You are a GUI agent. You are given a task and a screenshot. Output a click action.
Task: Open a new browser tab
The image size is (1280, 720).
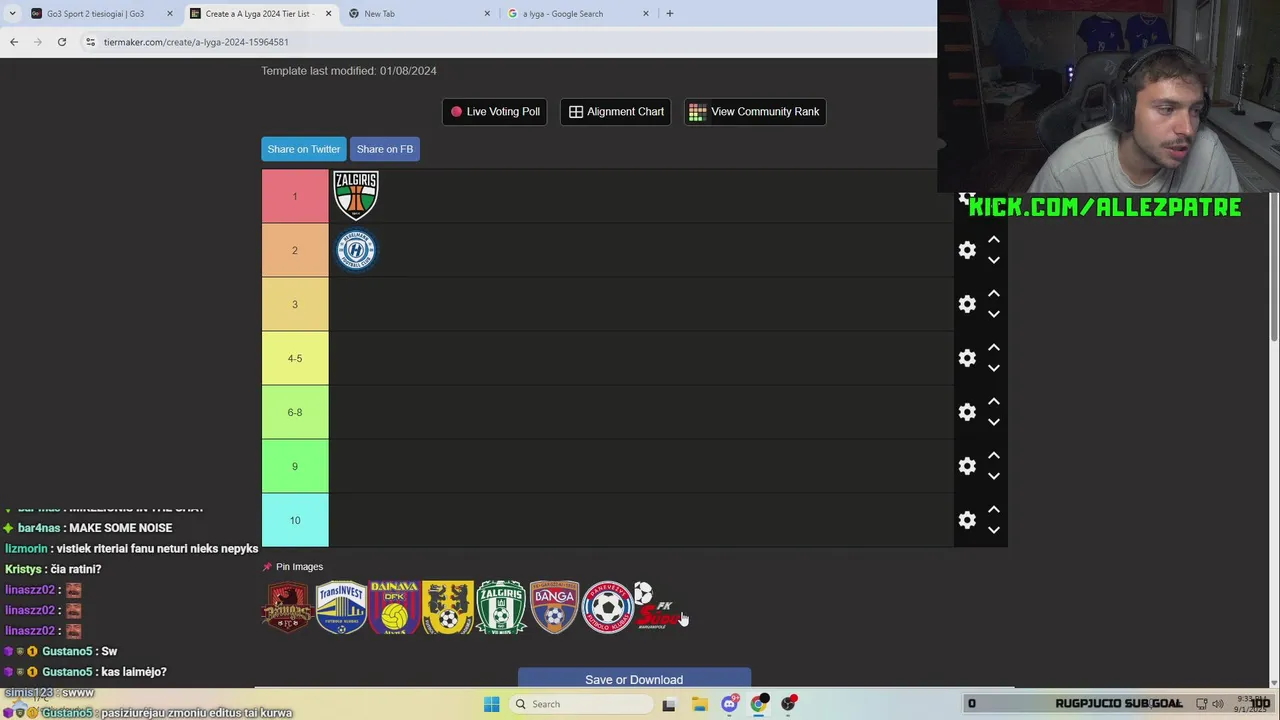pos(669,14)
